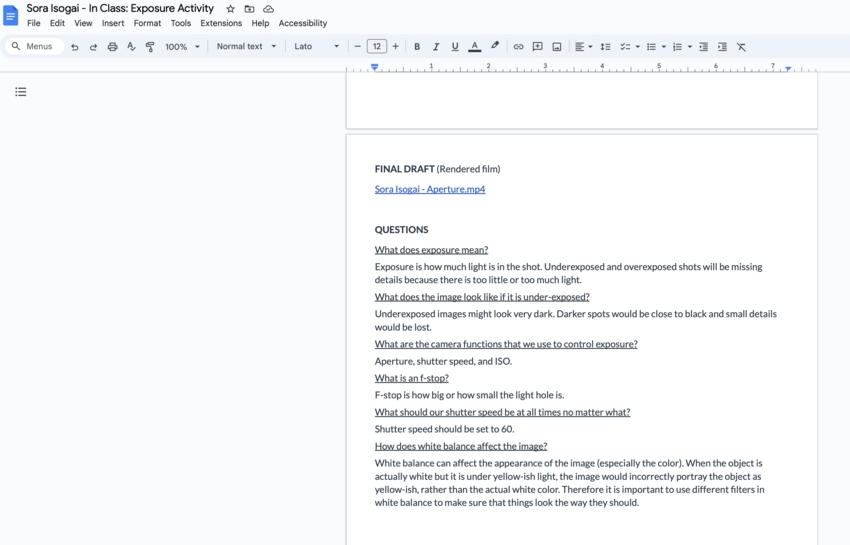Image resolution: width=850 pixels, height=545 pixels.
Task: Toggle bold formatting
Action: point(417,47)
